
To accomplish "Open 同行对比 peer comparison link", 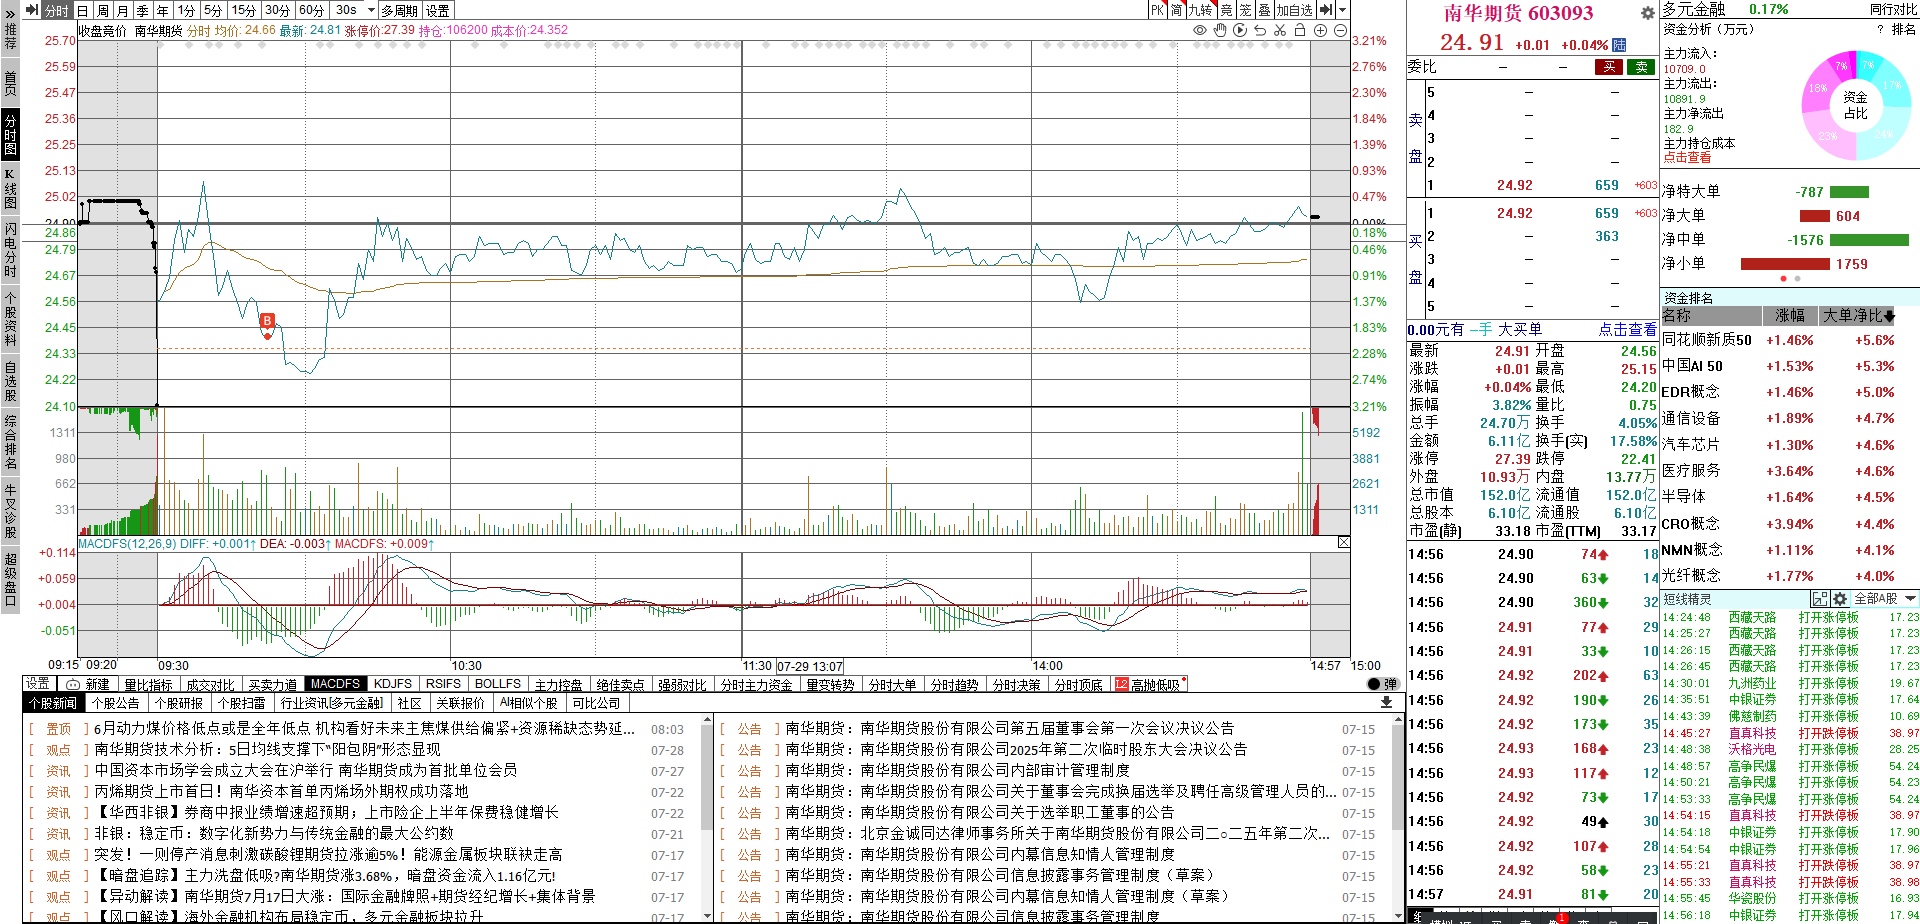I will [x=1894, y=9].
